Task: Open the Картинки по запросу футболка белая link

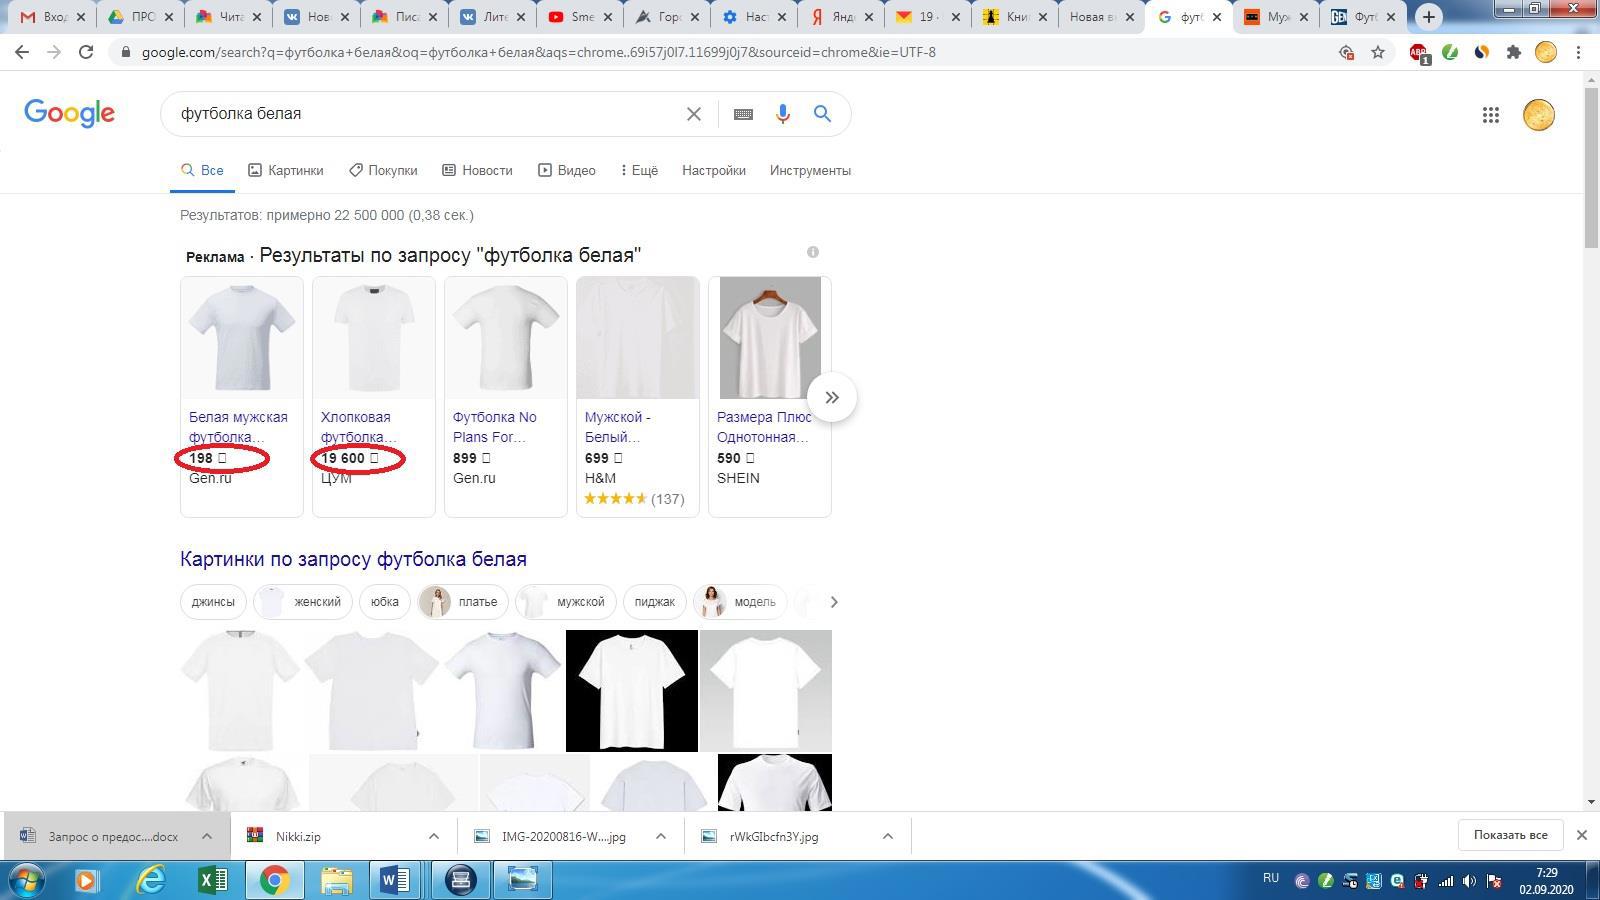Action: pos(353,559)
